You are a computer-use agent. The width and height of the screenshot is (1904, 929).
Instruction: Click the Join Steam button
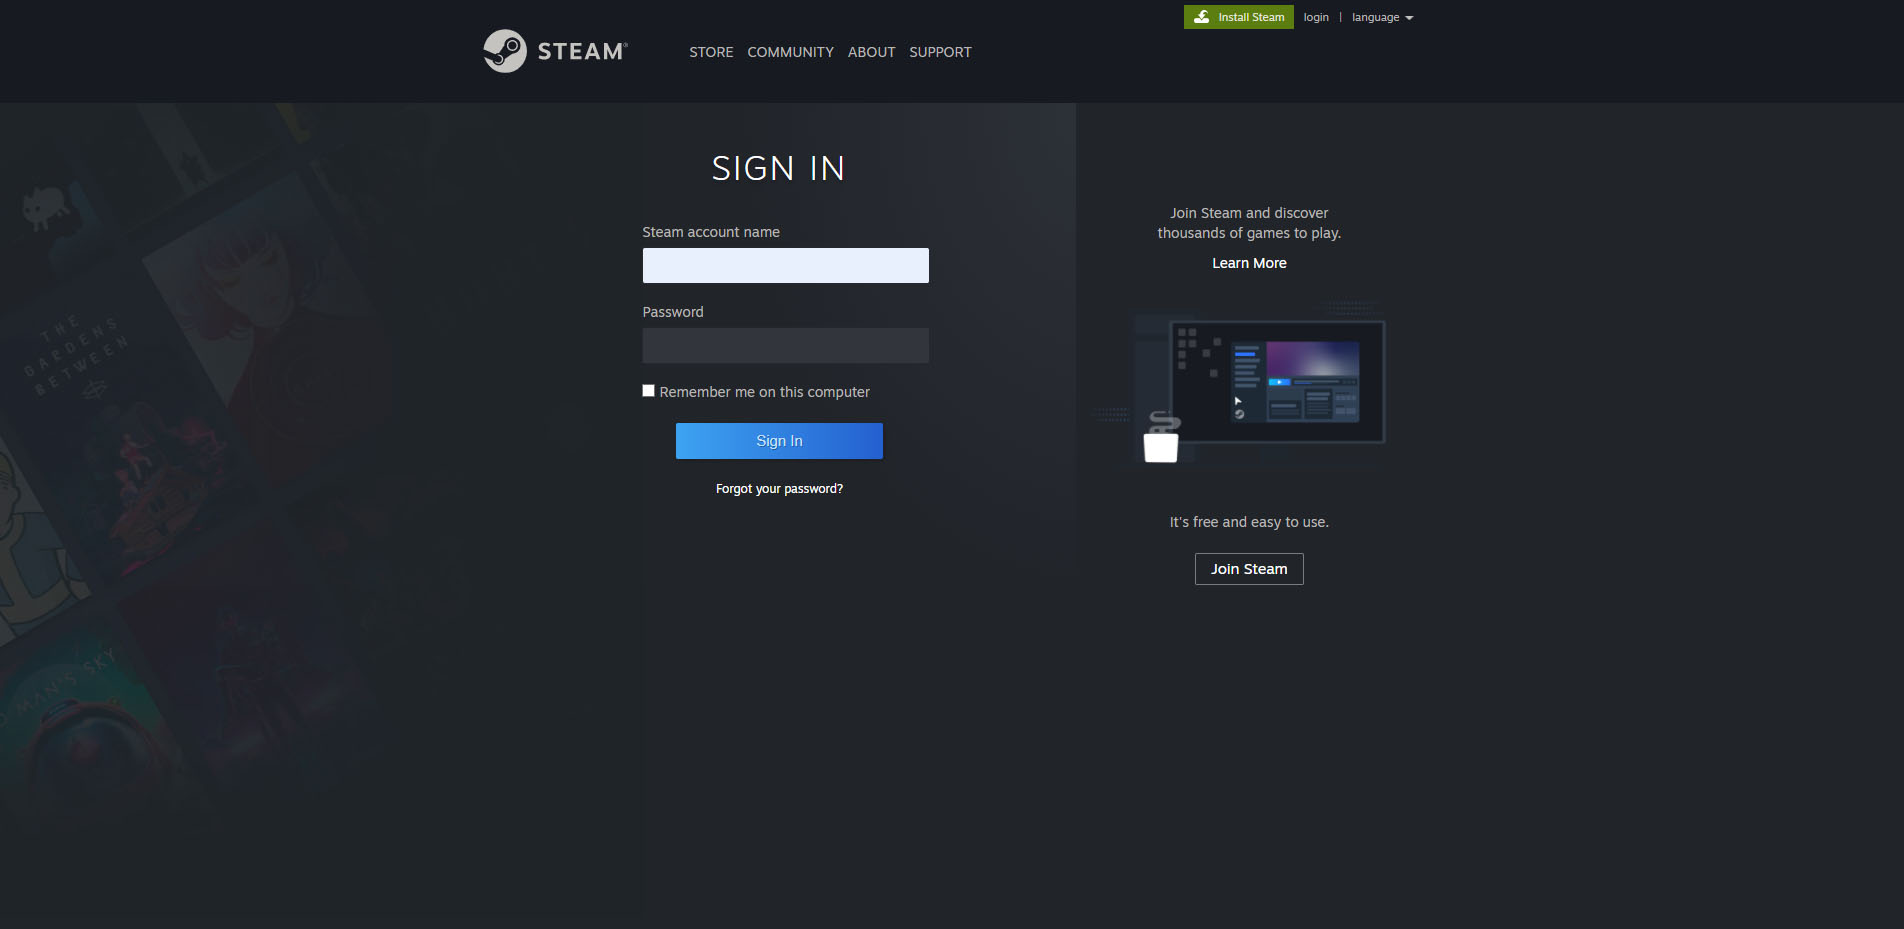[1249, 569]
